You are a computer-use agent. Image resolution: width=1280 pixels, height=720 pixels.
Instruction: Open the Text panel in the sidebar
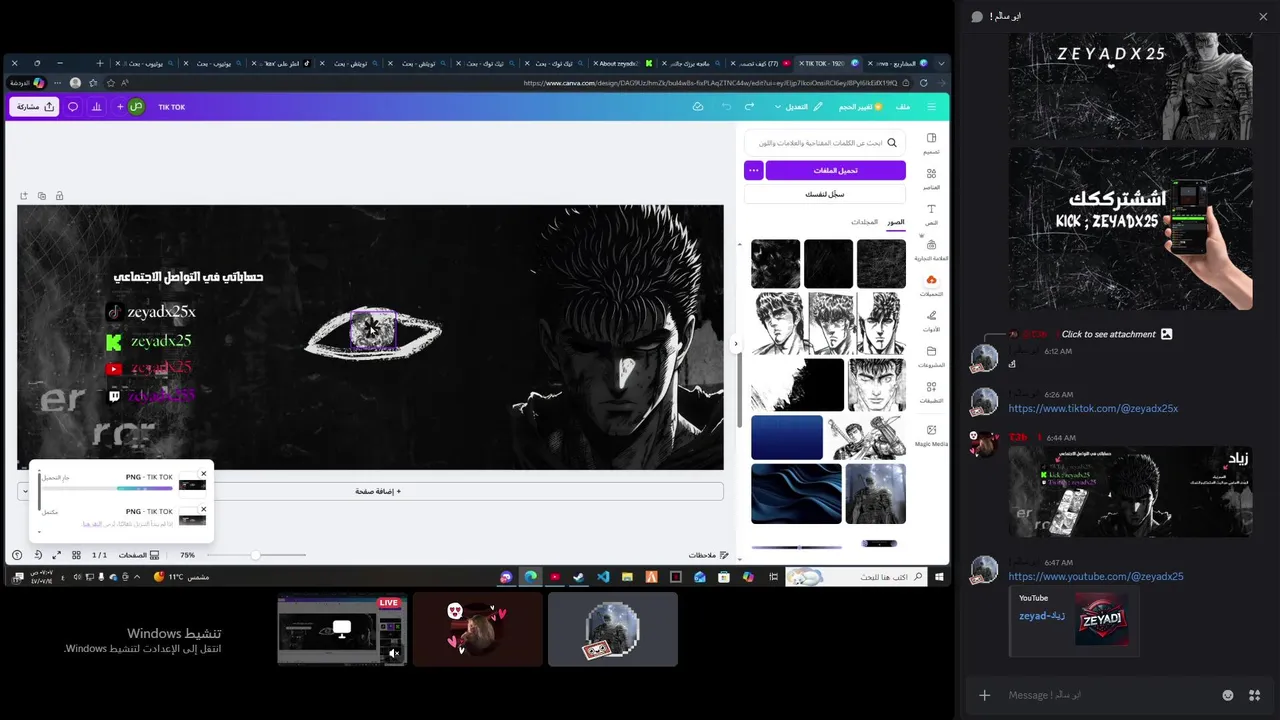(x=931, y=214)
